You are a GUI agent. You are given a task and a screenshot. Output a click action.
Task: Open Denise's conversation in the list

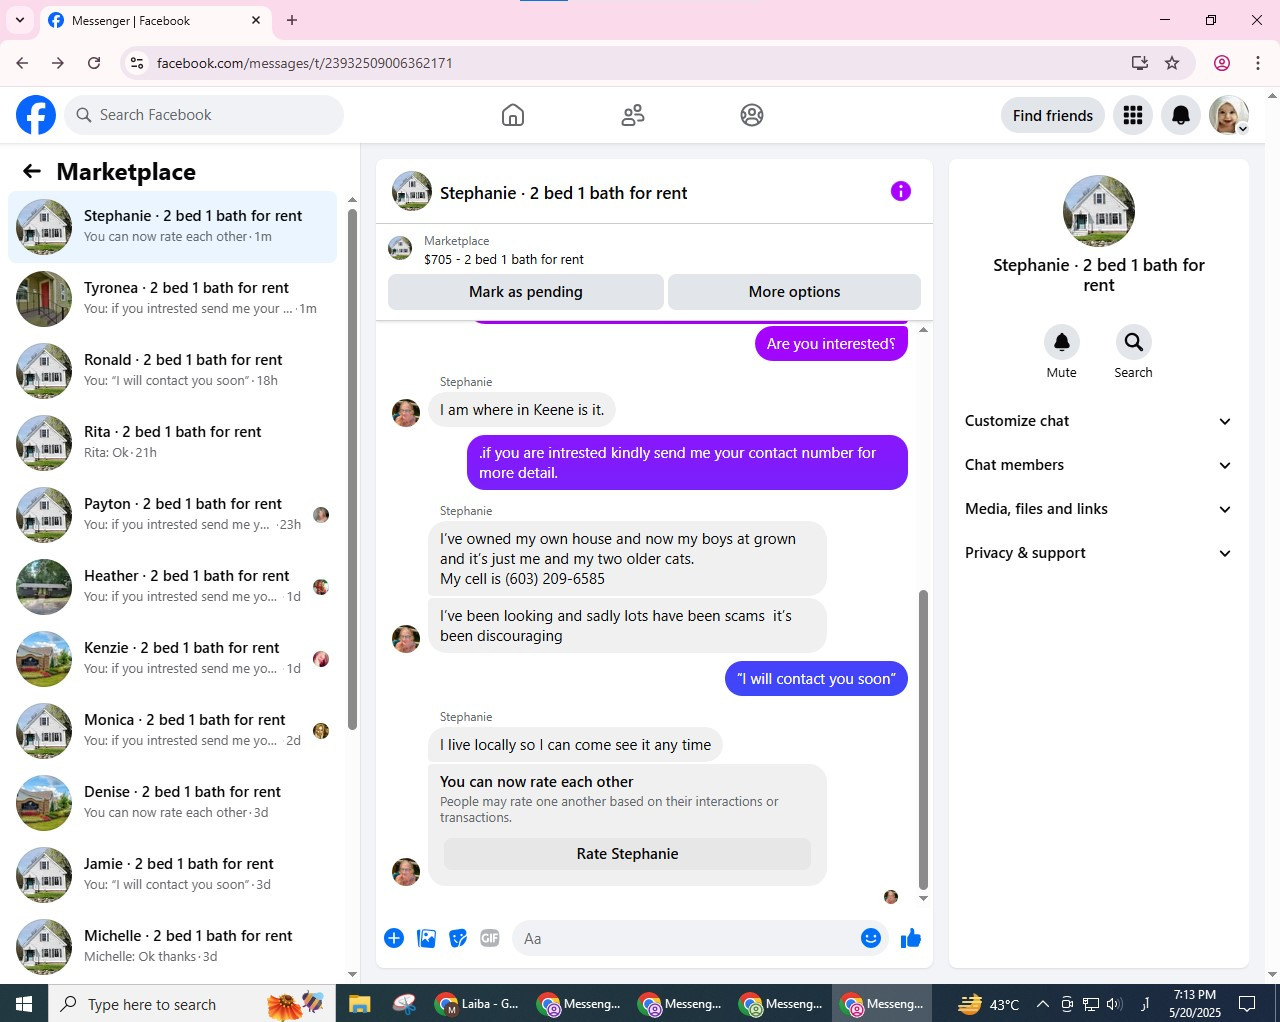172,802
